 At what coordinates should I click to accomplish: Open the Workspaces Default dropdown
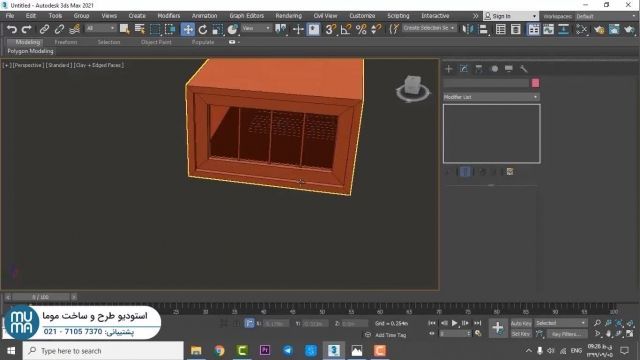click(606, 16)
